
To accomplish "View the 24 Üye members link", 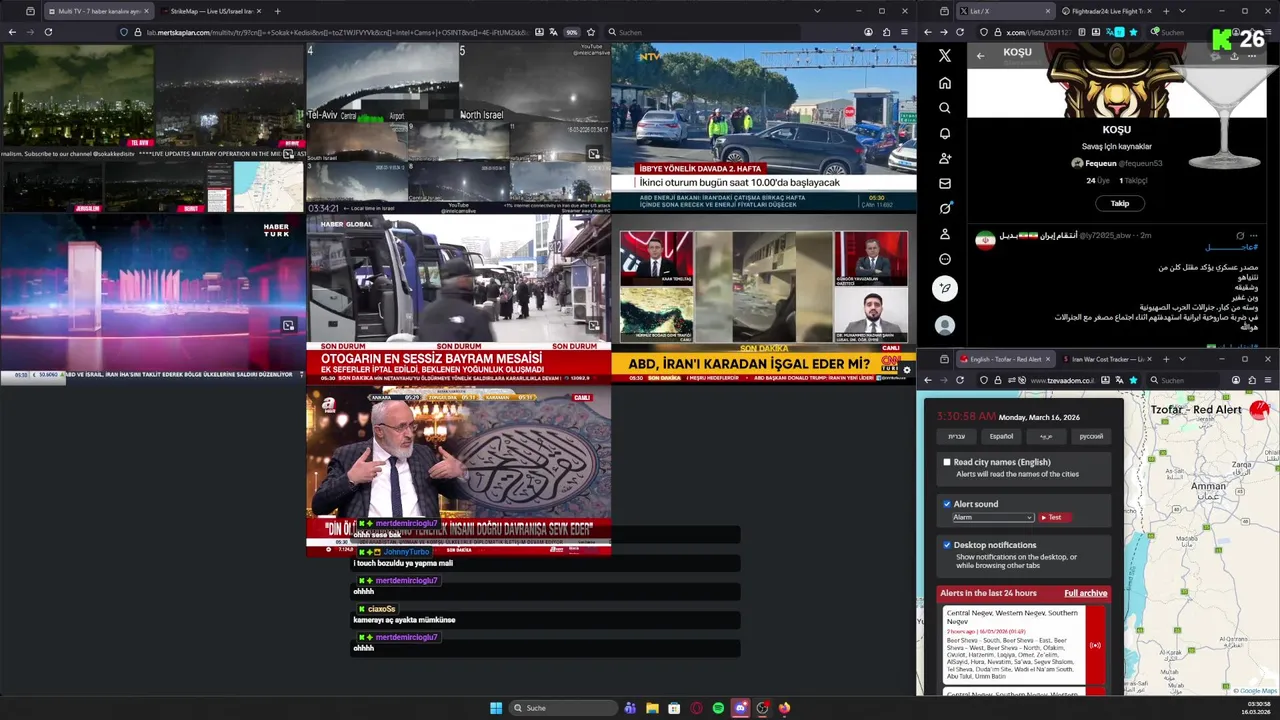I will [1098, 181].
